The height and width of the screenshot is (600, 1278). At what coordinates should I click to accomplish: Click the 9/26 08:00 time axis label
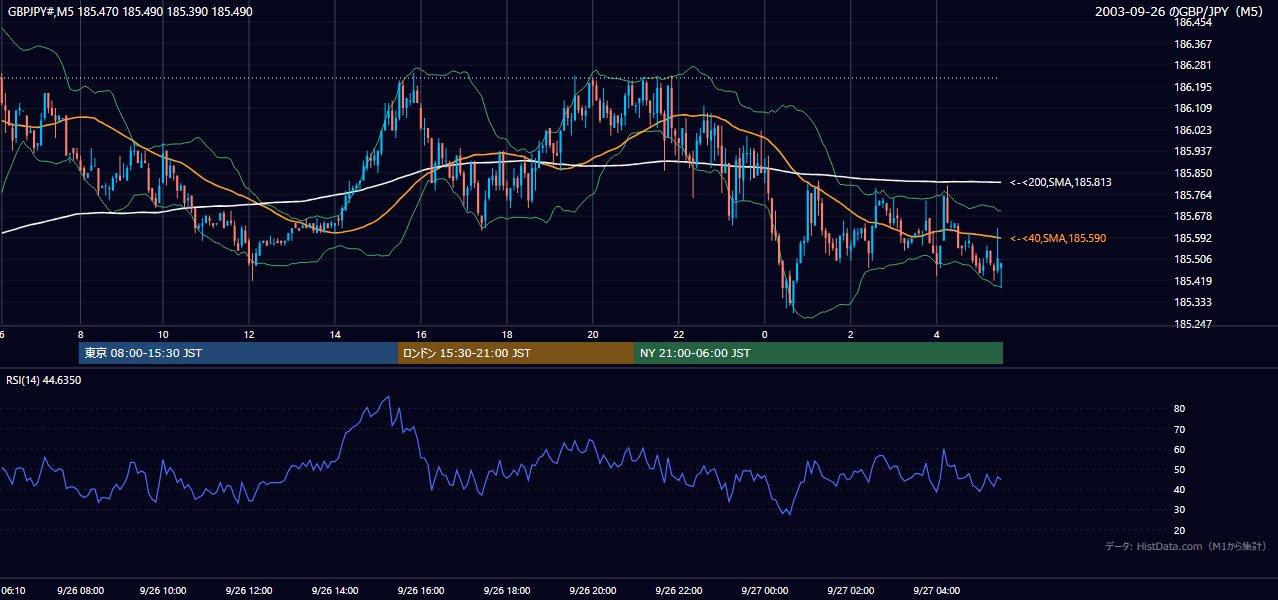coord(80,591)
